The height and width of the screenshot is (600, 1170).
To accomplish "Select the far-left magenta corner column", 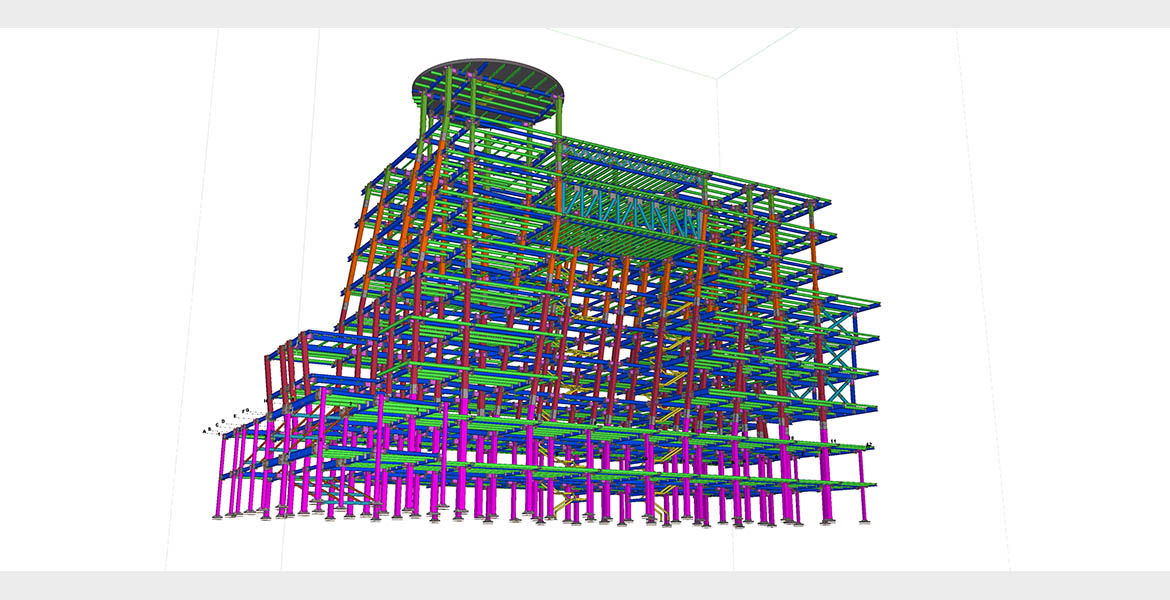I will click(x=222, y=478).
